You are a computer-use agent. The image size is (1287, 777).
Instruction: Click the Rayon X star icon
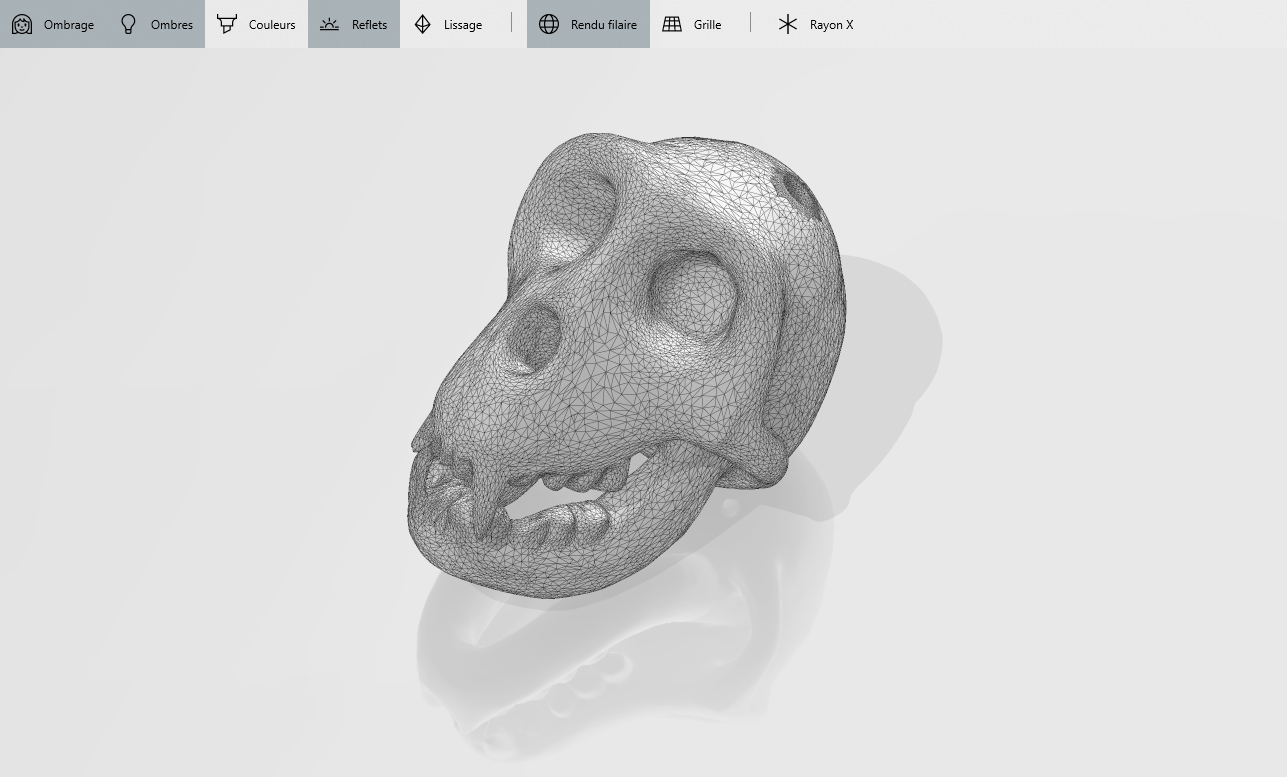pyautogui.click(x=788, y=24)
